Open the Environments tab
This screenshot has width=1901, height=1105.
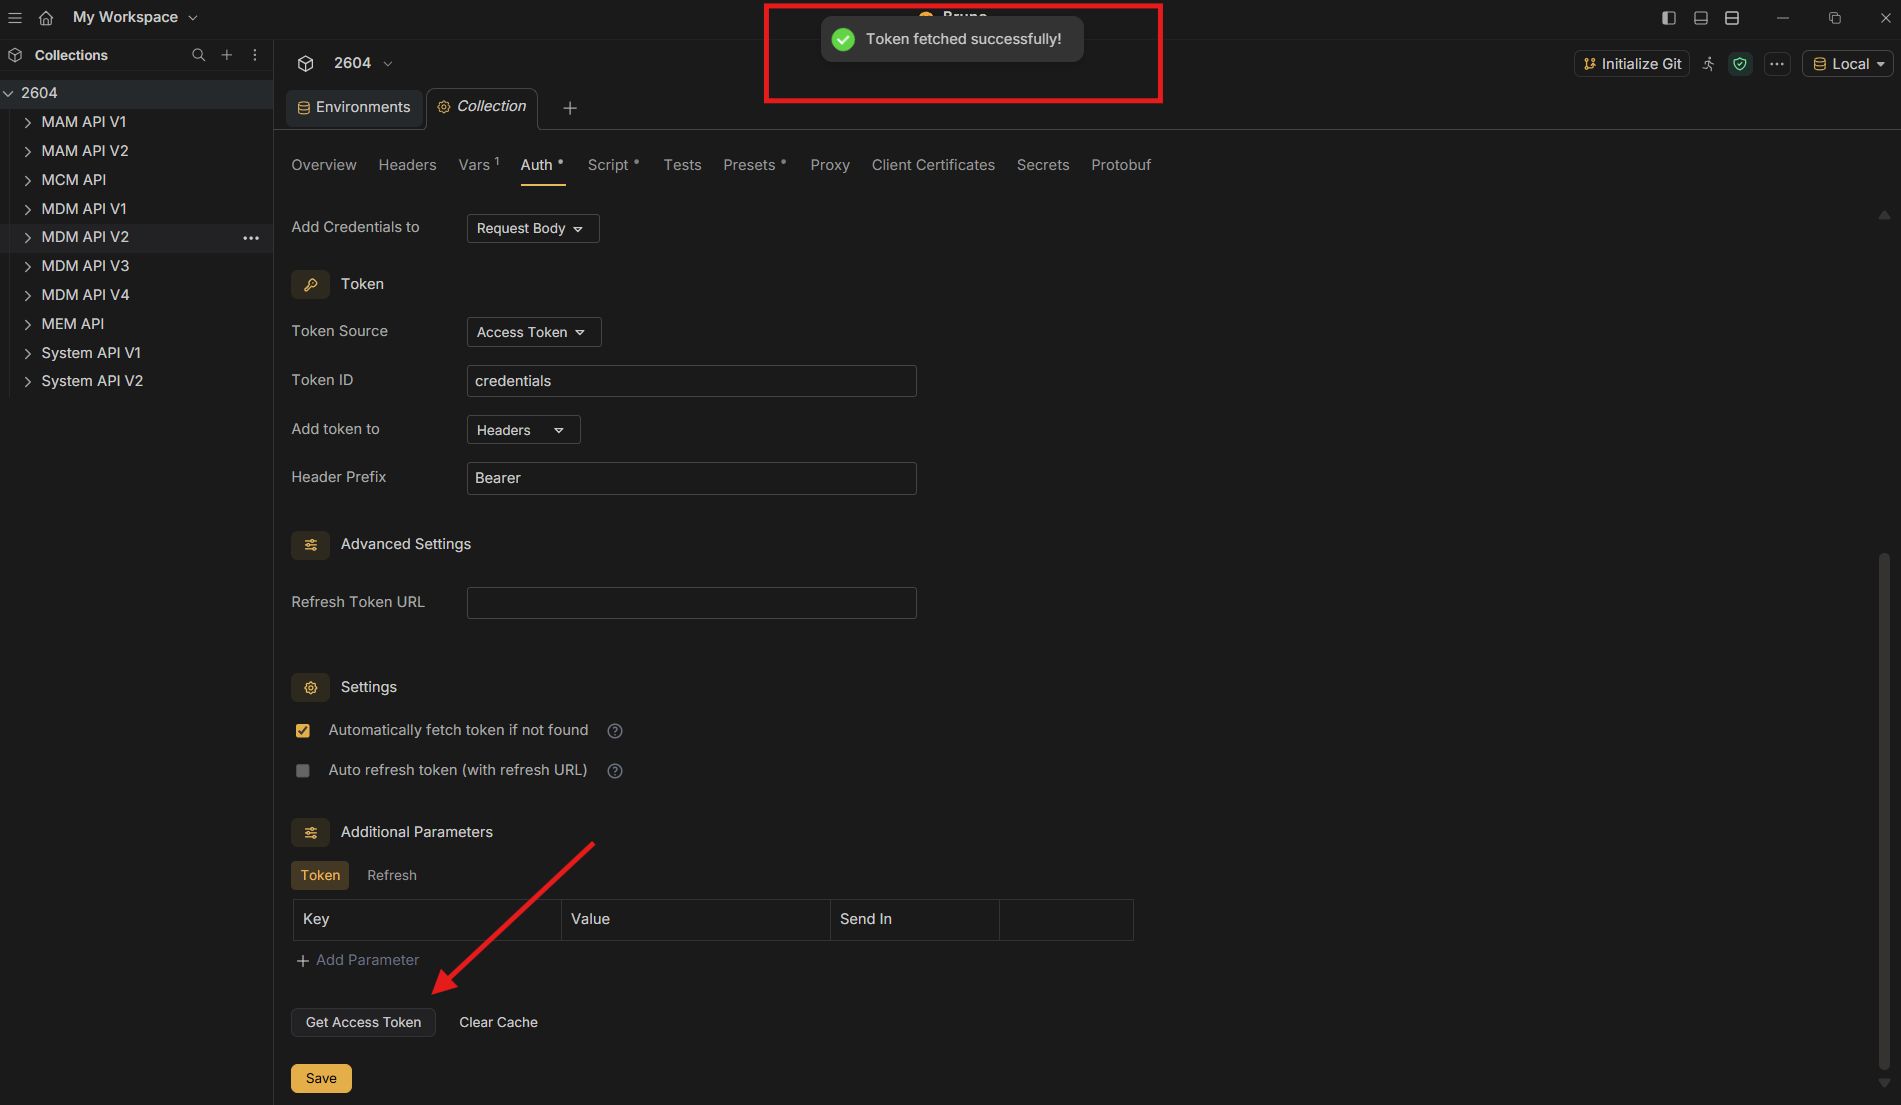pyautogui.click(x=354, y=108)
